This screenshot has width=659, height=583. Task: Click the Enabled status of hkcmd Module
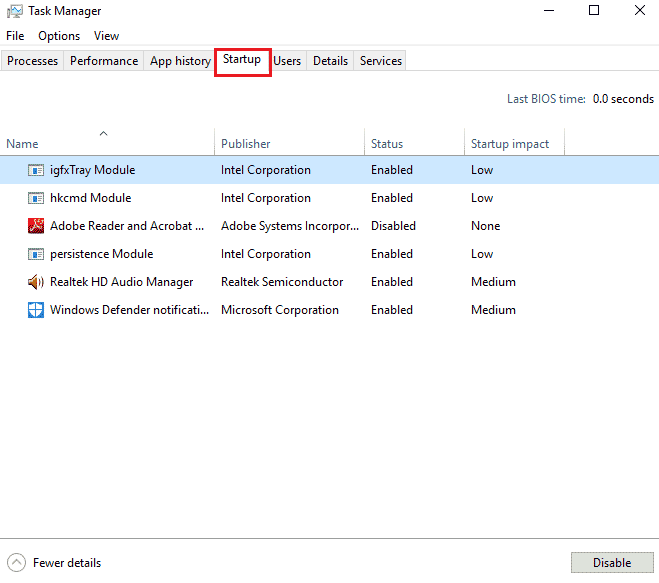click(392, 198)
